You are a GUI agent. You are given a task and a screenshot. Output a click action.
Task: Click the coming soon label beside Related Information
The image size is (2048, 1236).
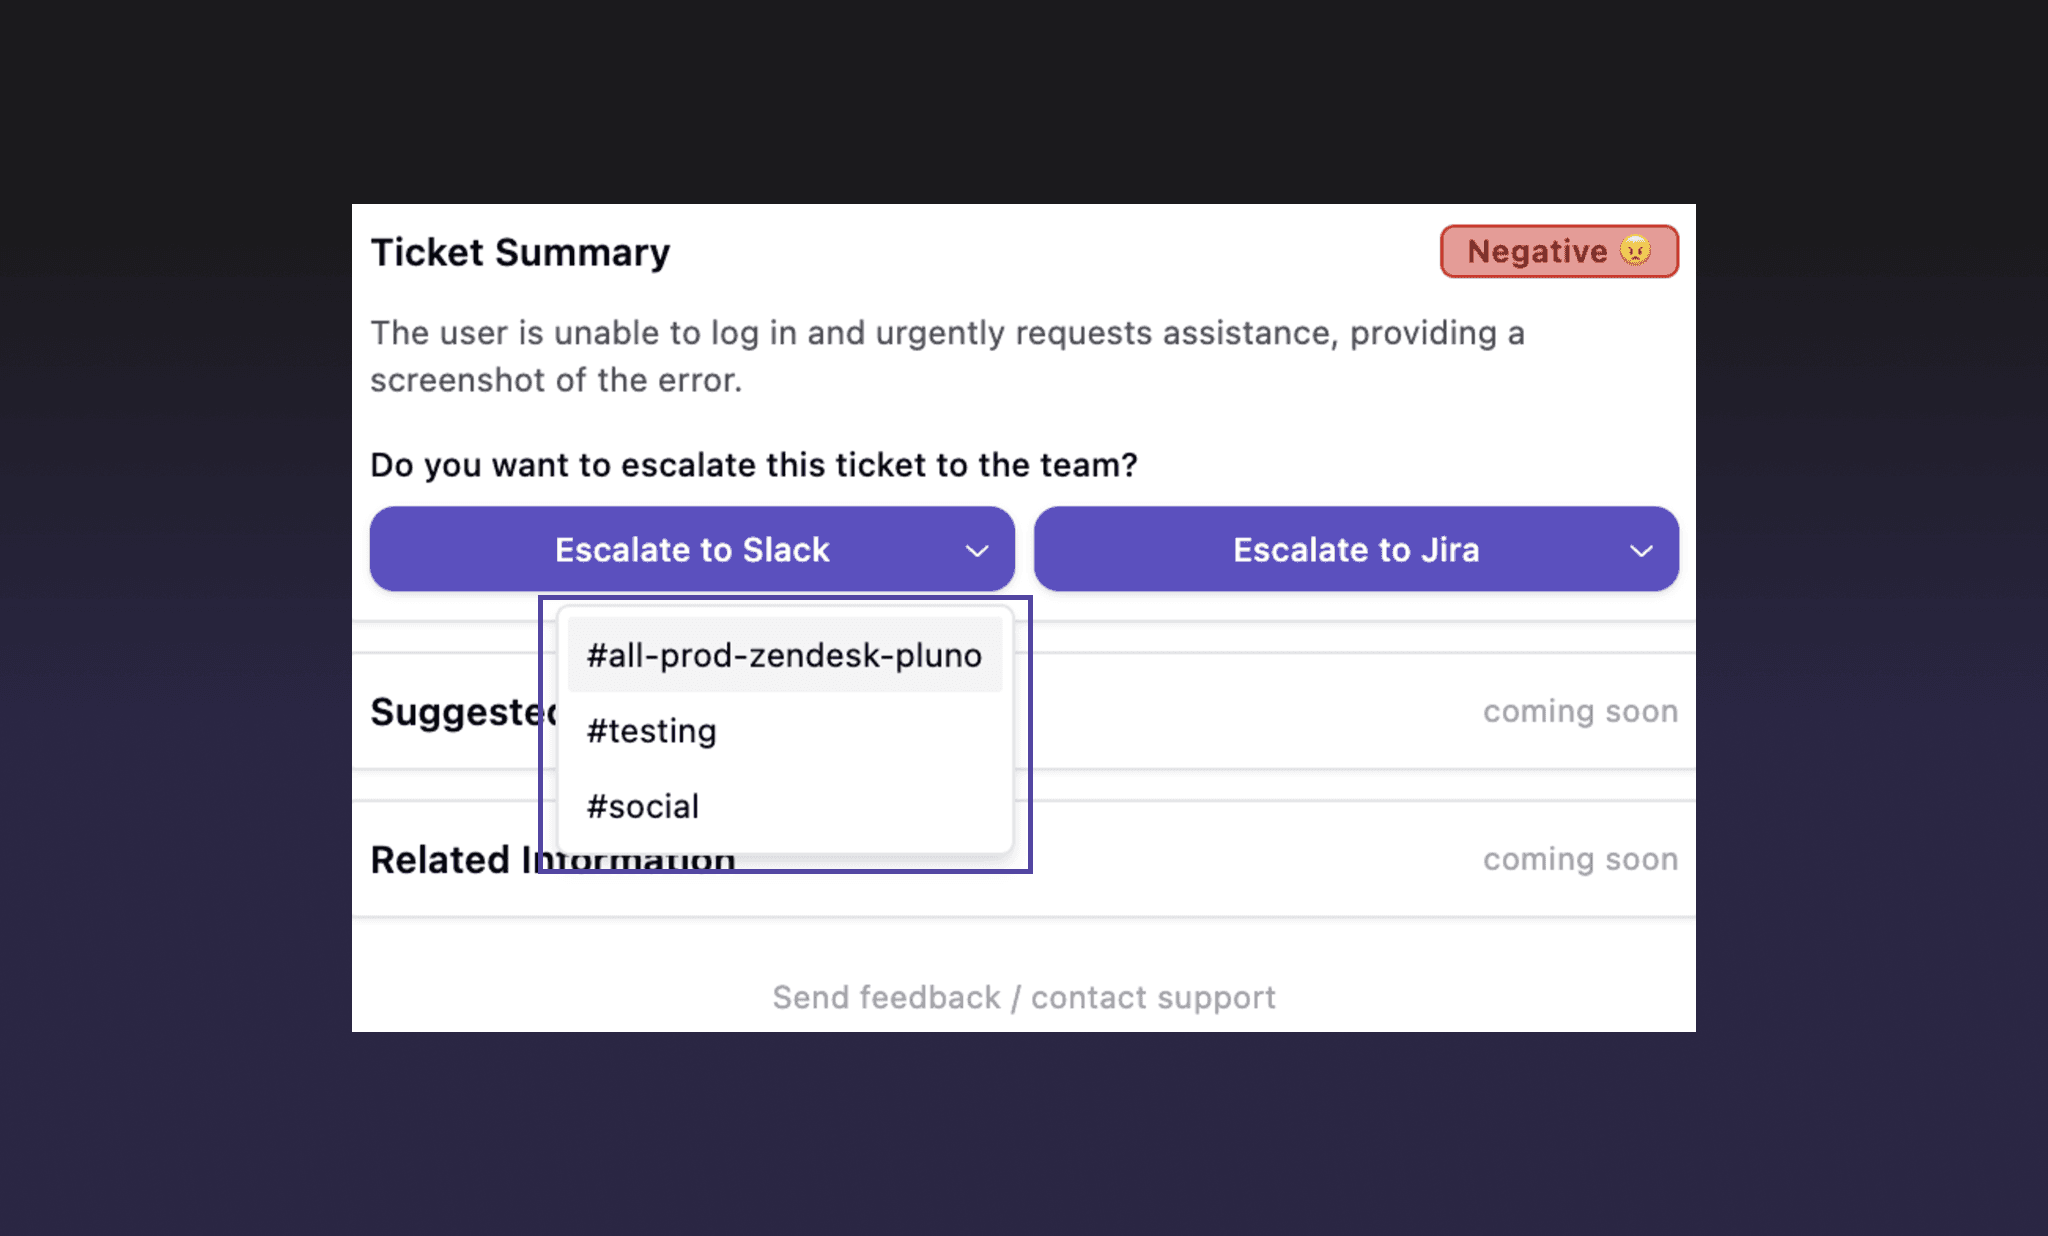coord(1580,858)
